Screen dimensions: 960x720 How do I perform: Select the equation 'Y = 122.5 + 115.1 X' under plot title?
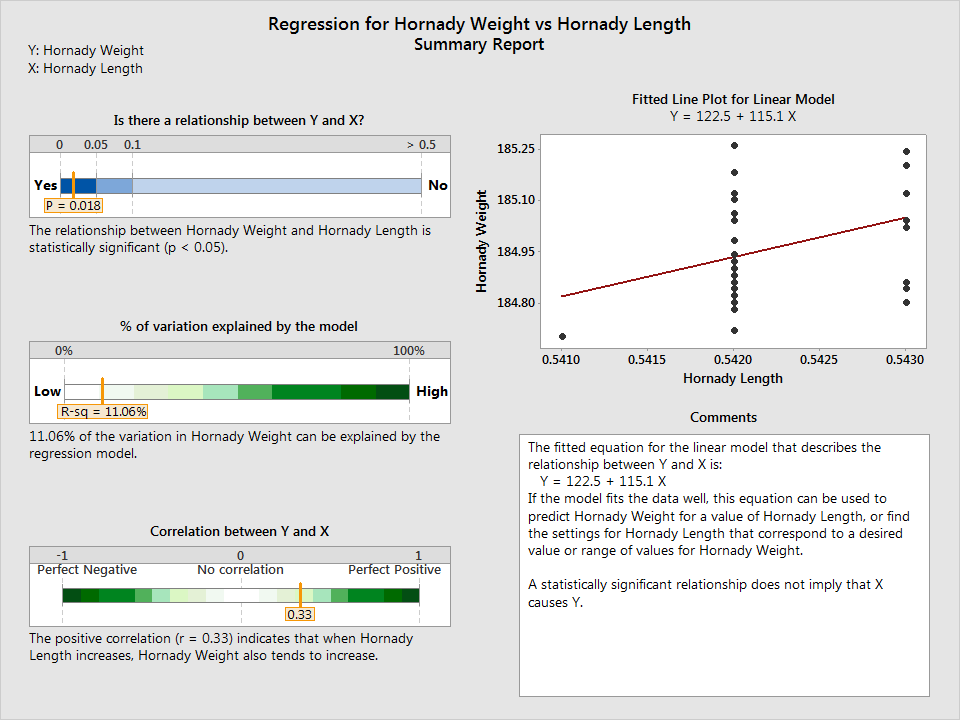tap(733, 116)
